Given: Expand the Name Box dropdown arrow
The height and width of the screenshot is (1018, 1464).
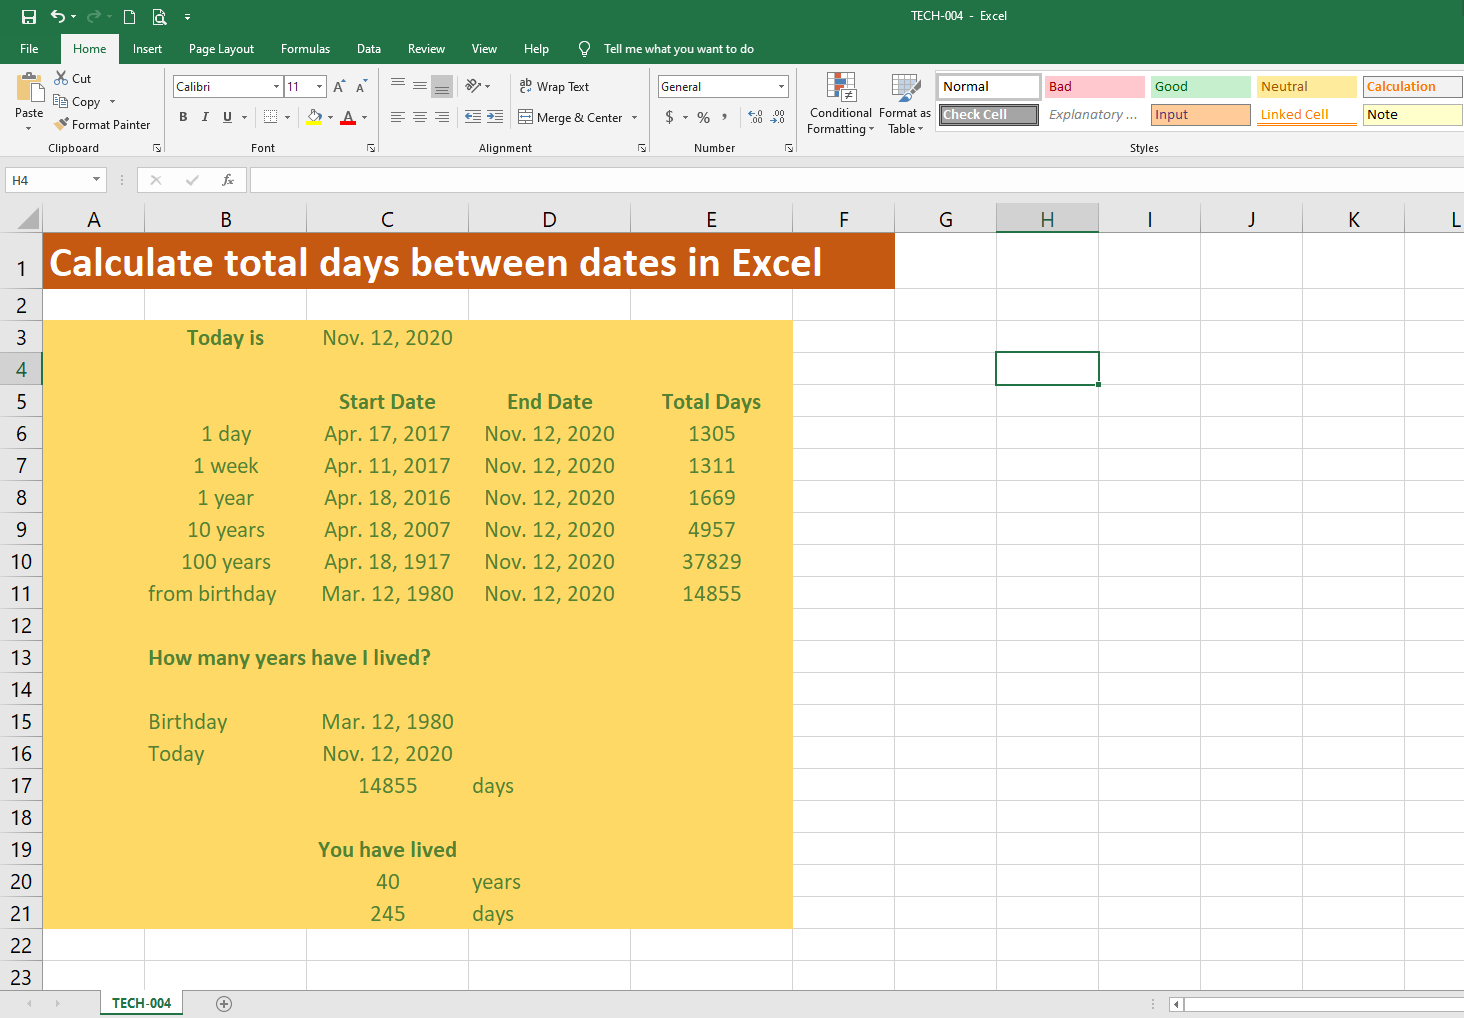Looking at the screenshot, I should (x=96, y=180).
